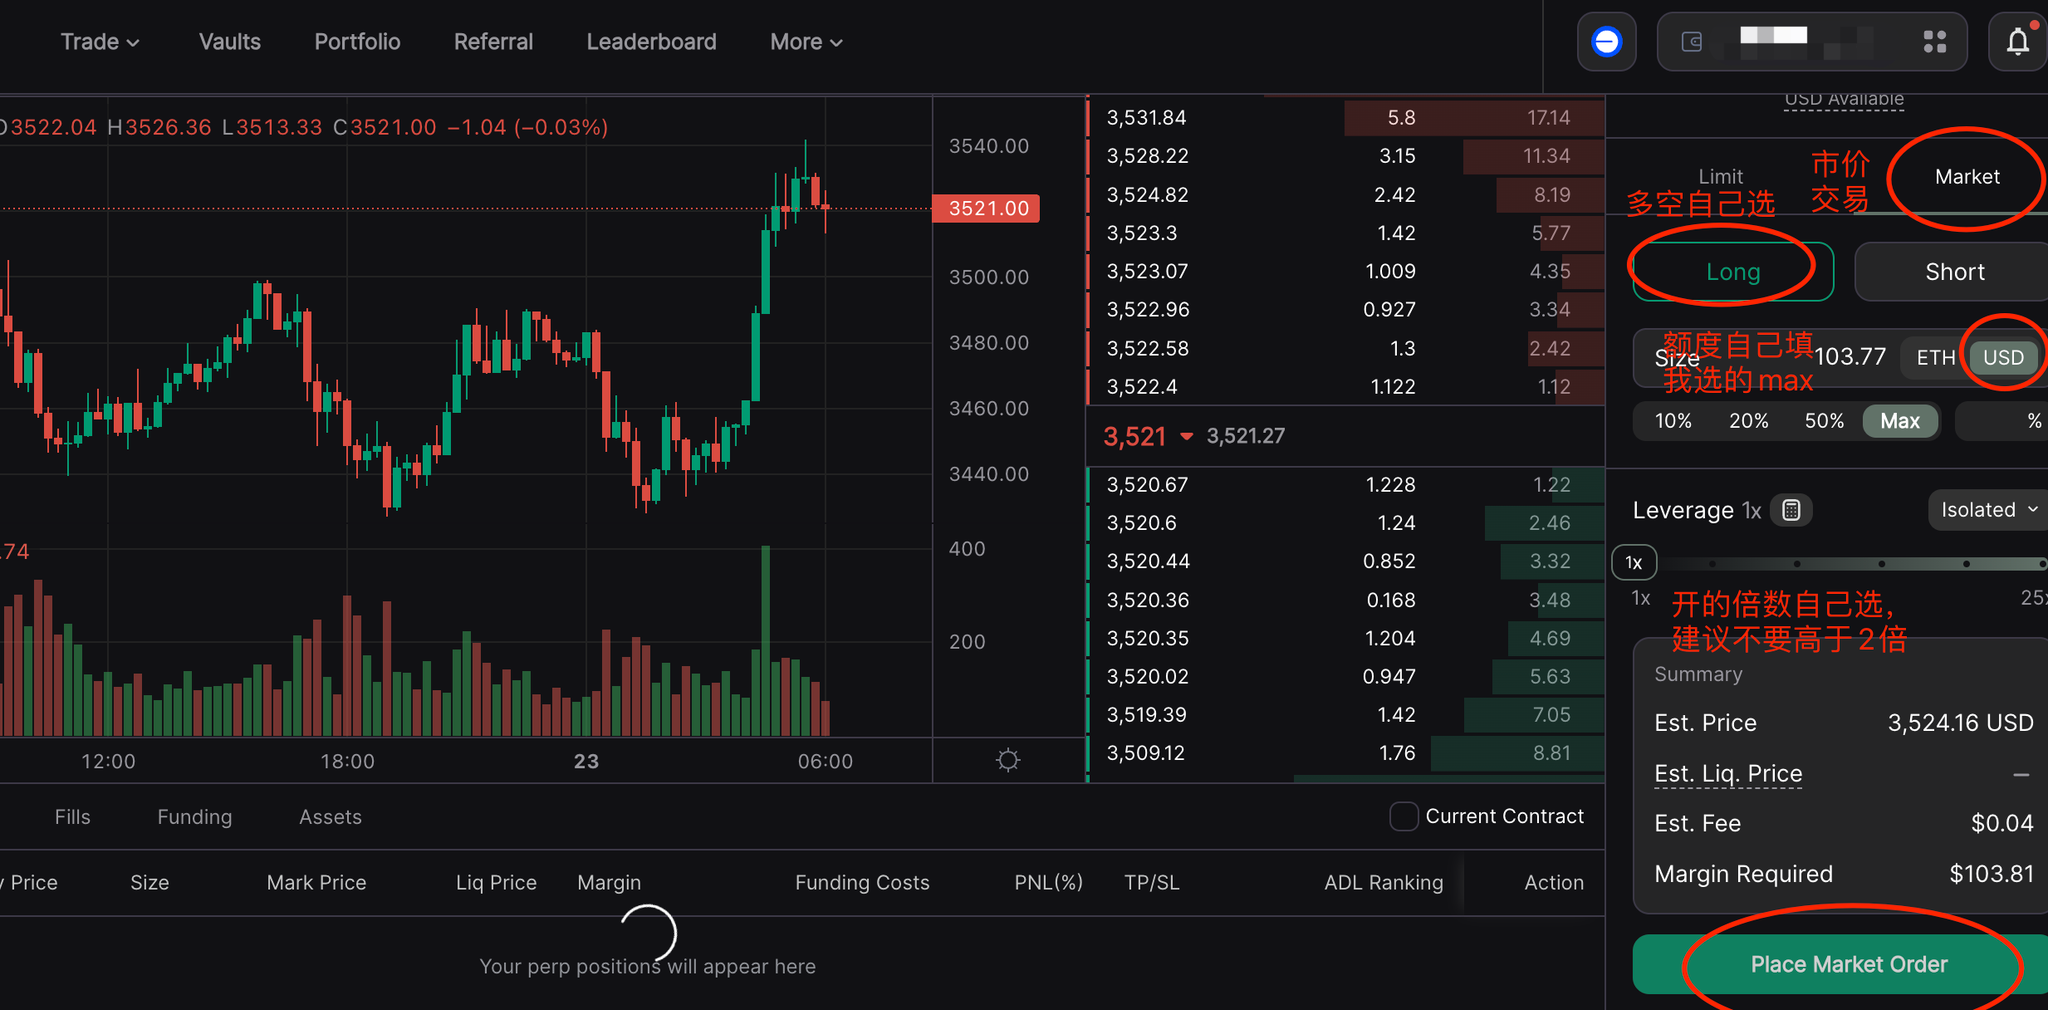Open chart settings gear icon
Viewport: 2048px width, 1010px height.
pos(1008,760)
